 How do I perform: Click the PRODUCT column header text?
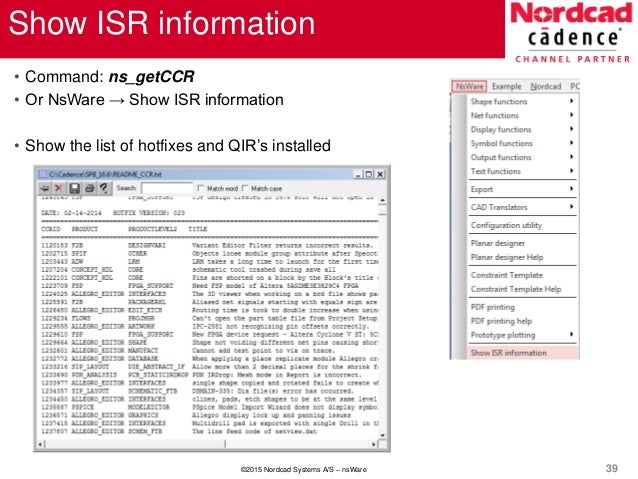coord(84,229)
